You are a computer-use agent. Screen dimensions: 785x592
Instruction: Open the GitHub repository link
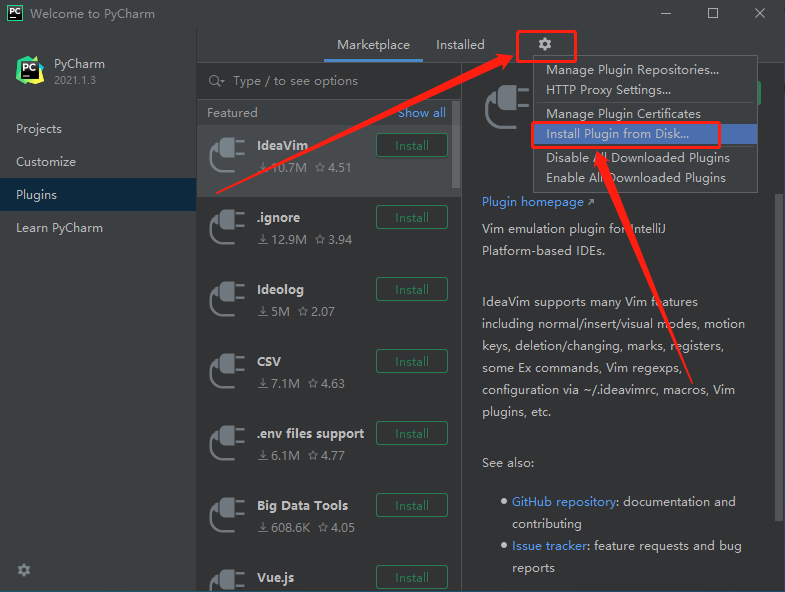(564, 501)
